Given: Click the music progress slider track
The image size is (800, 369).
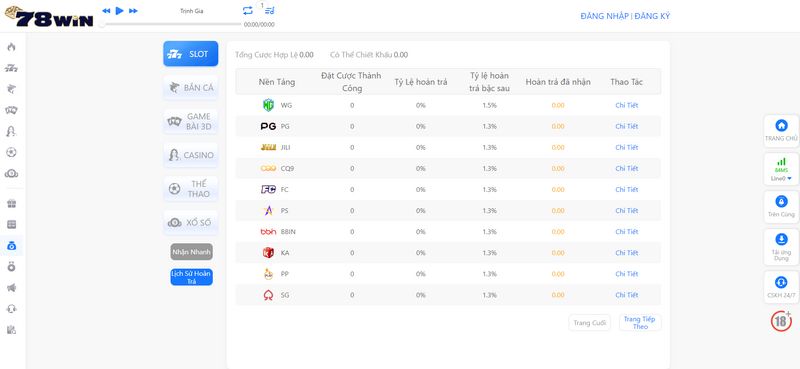Looking at the screenshot, I should 171,24.
